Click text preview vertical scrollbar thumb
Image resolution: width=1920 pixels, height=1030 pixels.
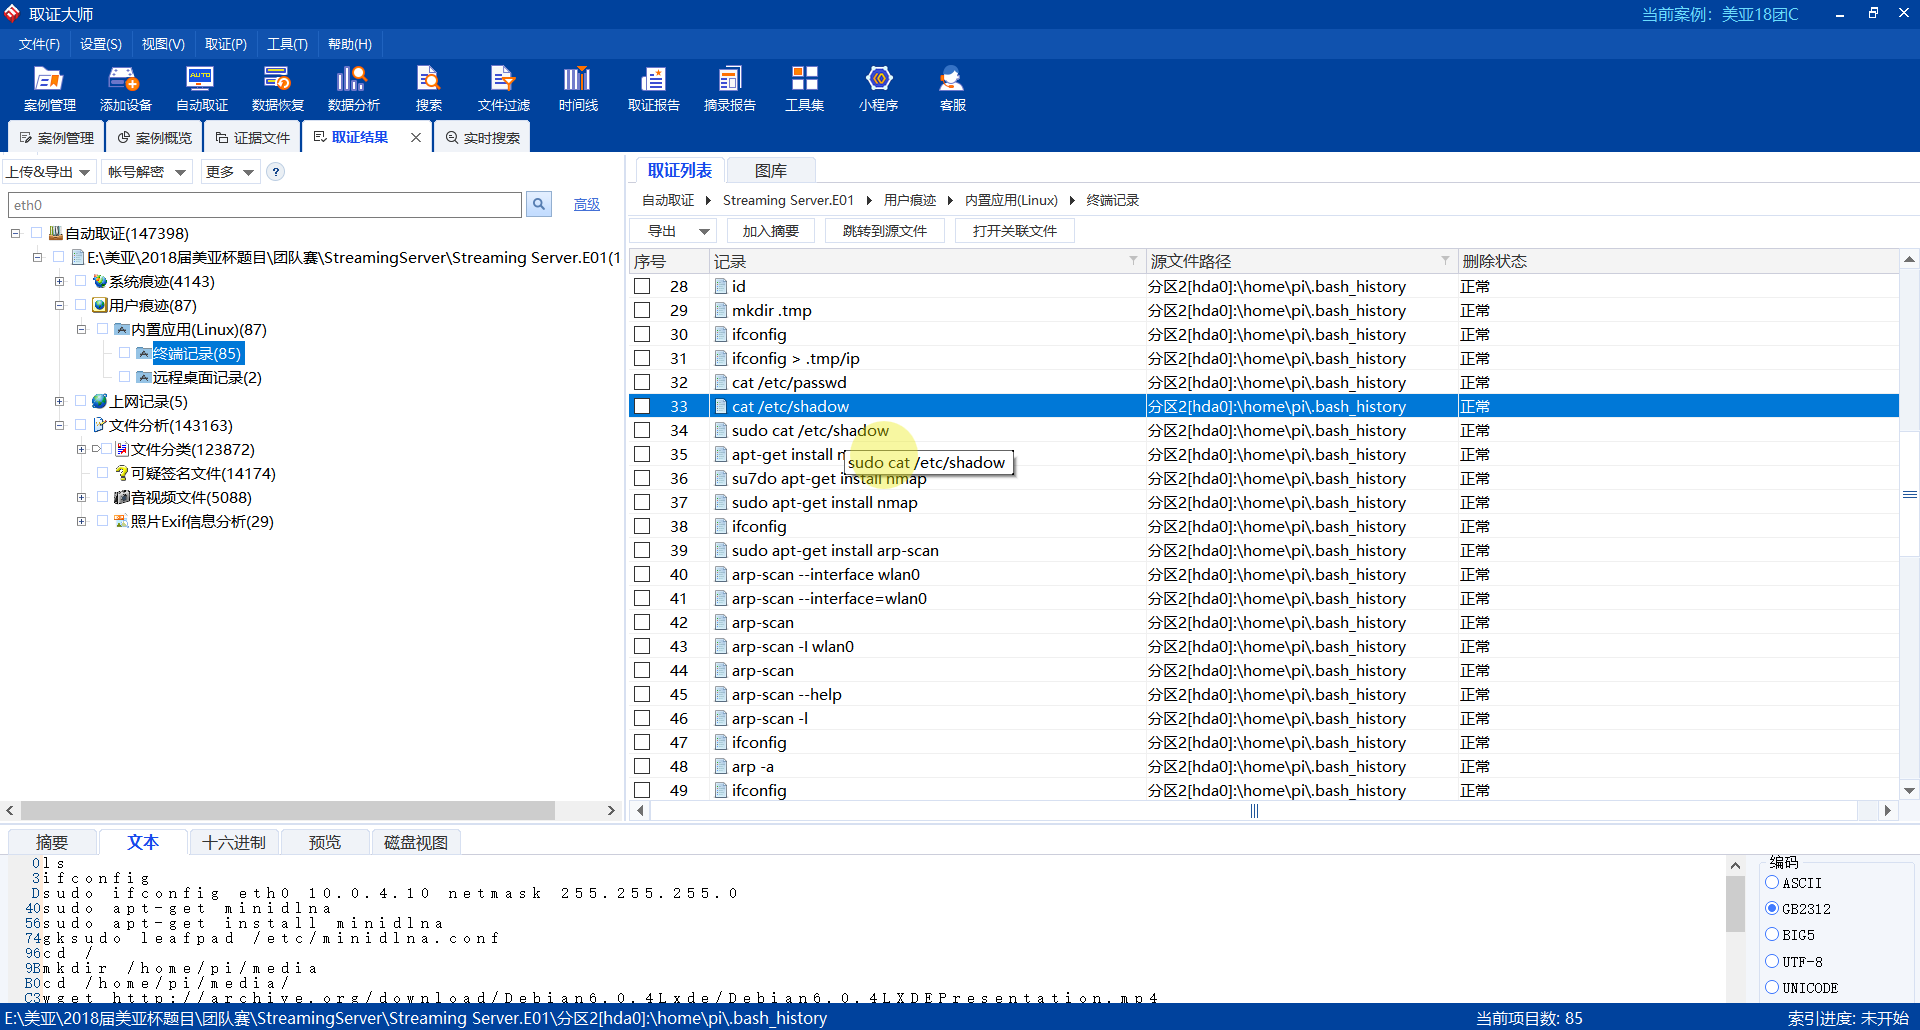tap(1735, 904)
